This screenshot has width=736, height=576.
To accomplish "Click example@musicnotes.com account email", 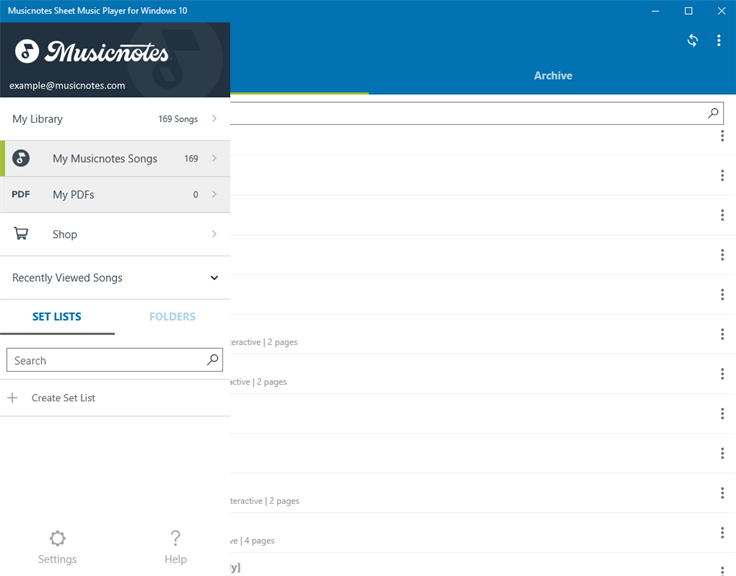I will [x=67, y=85].
